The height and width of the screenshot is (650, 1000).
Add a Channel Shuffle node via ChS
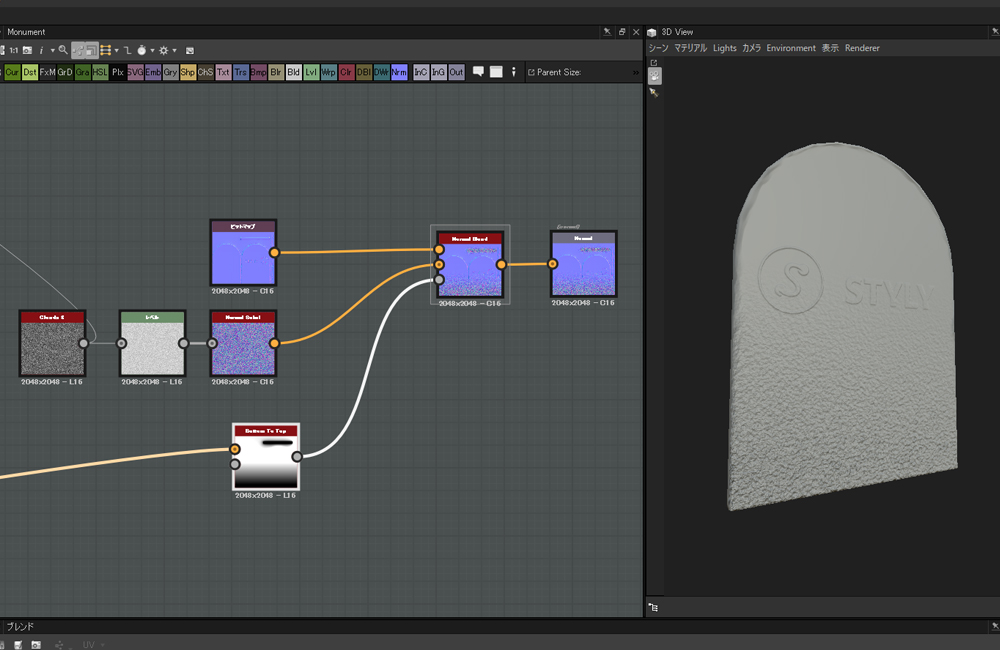pos(205,72)
